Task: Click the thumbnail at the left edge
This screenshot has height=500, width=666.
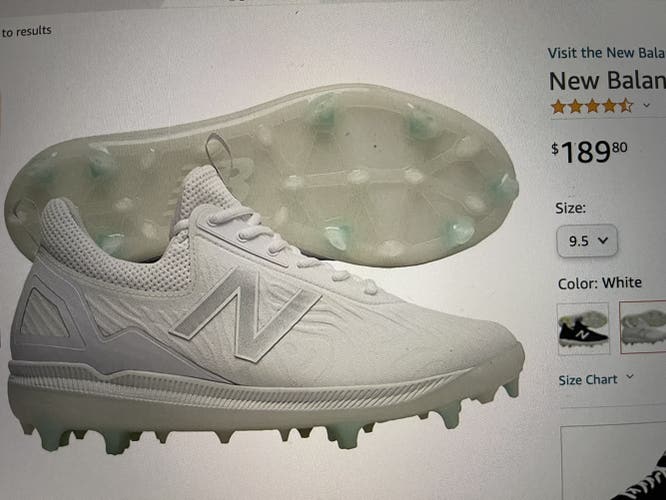Action: click(x=3, y=110)
